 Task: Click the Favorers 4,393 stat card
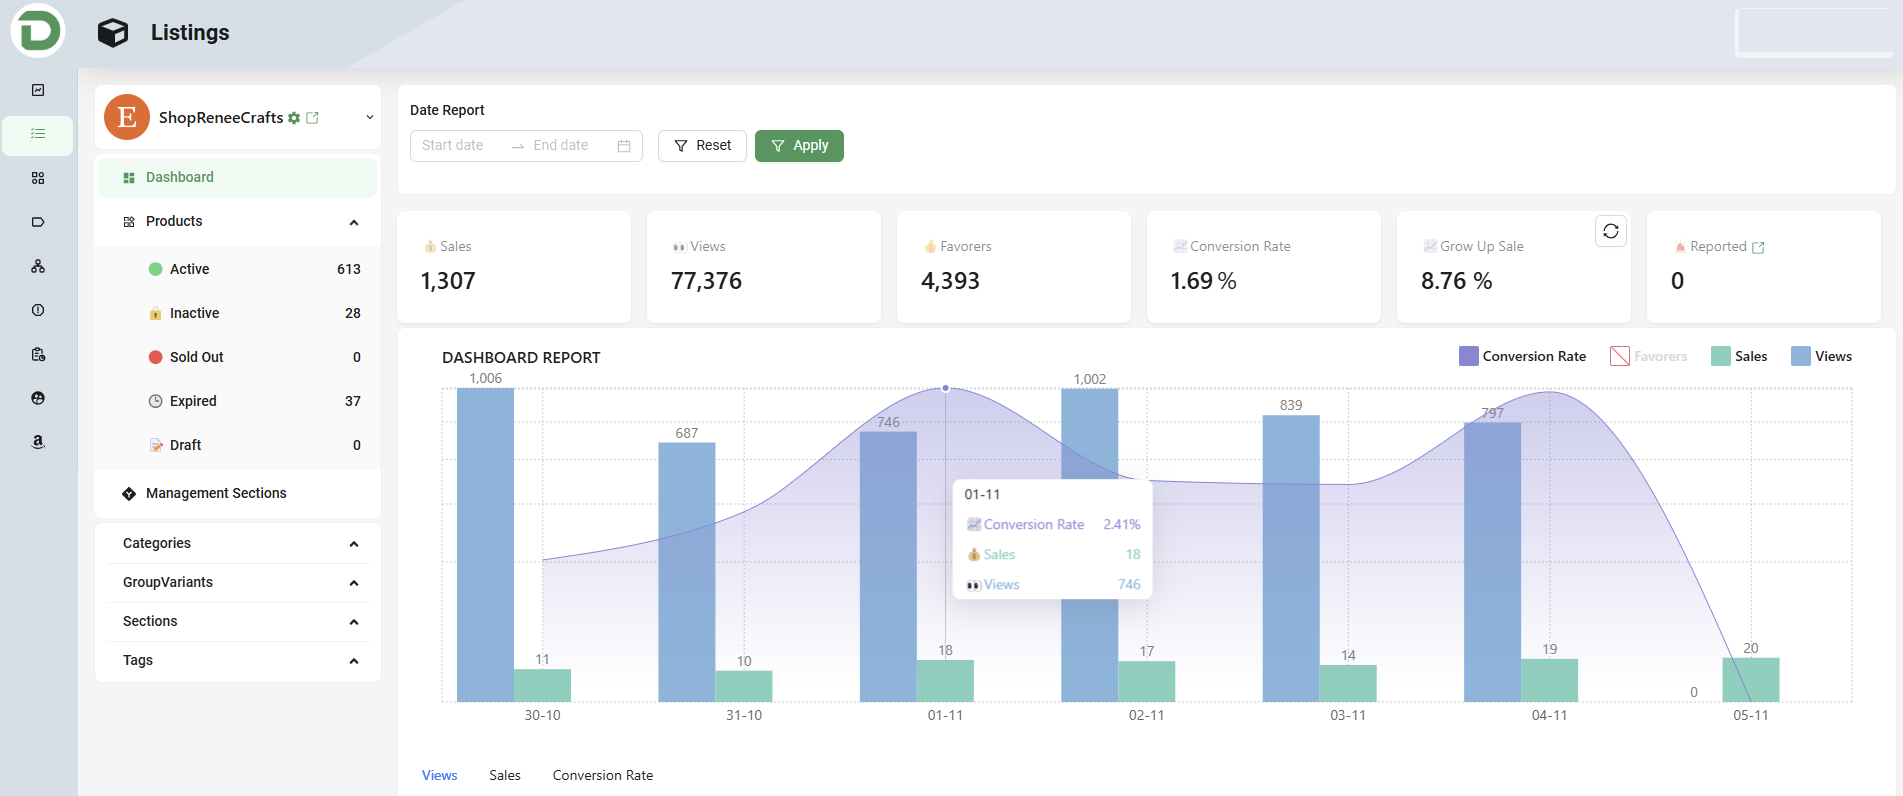(1014, 267)
